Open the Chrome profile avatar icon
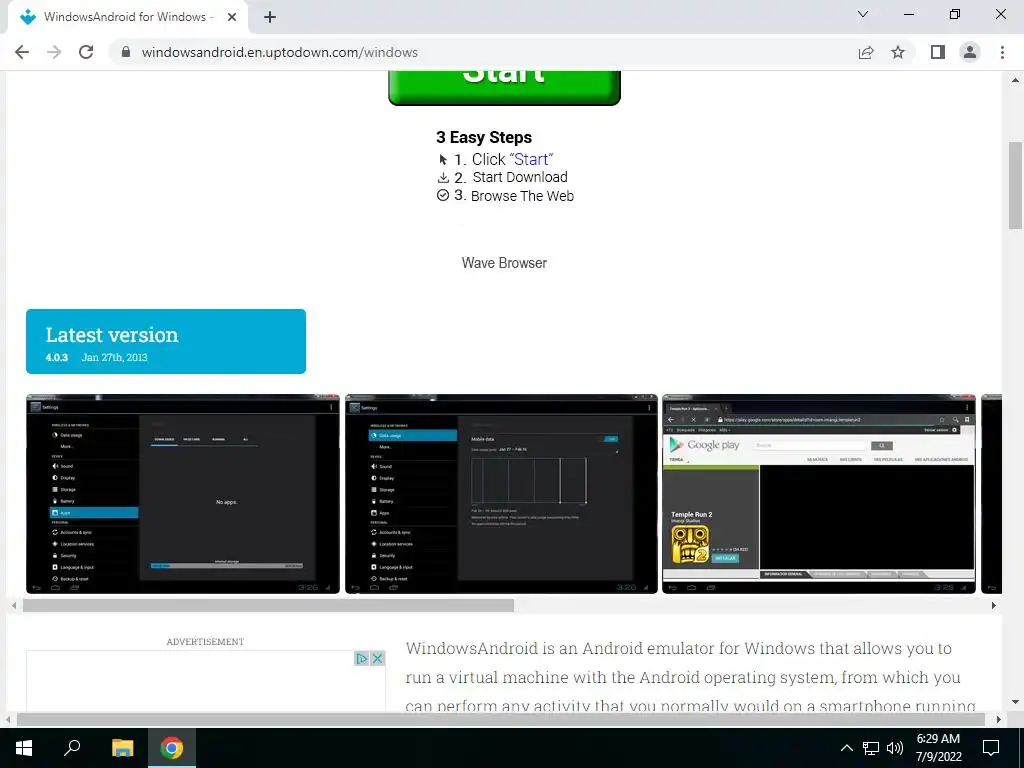Screen dimensions: 1024x768 pos(970,52)
